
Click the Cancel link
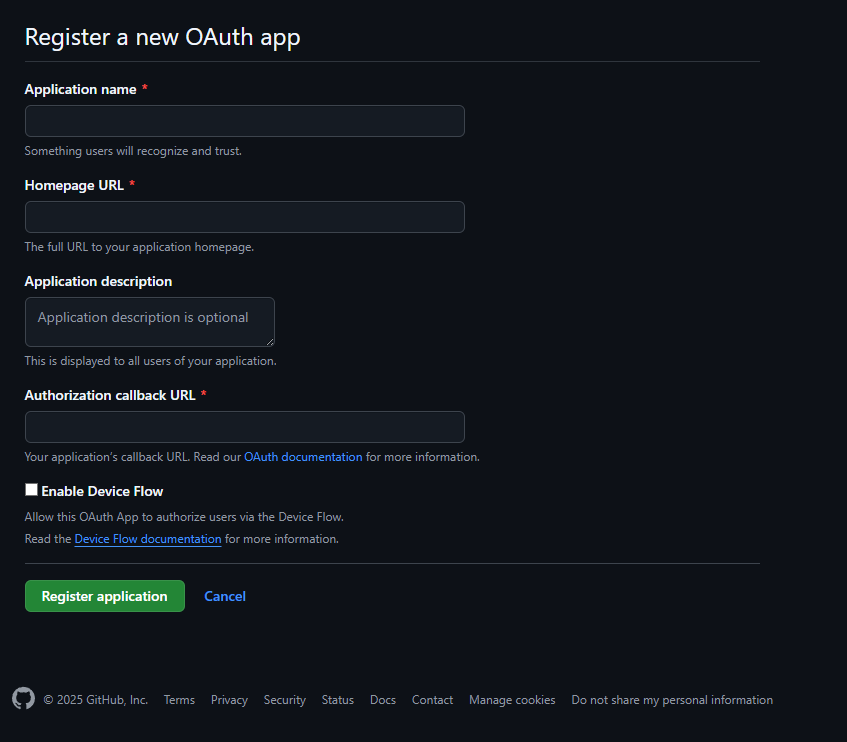click(224, 596)
